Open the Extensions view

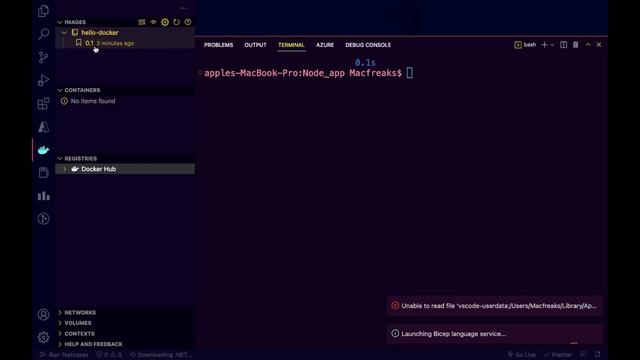click(x=43, y=103)
